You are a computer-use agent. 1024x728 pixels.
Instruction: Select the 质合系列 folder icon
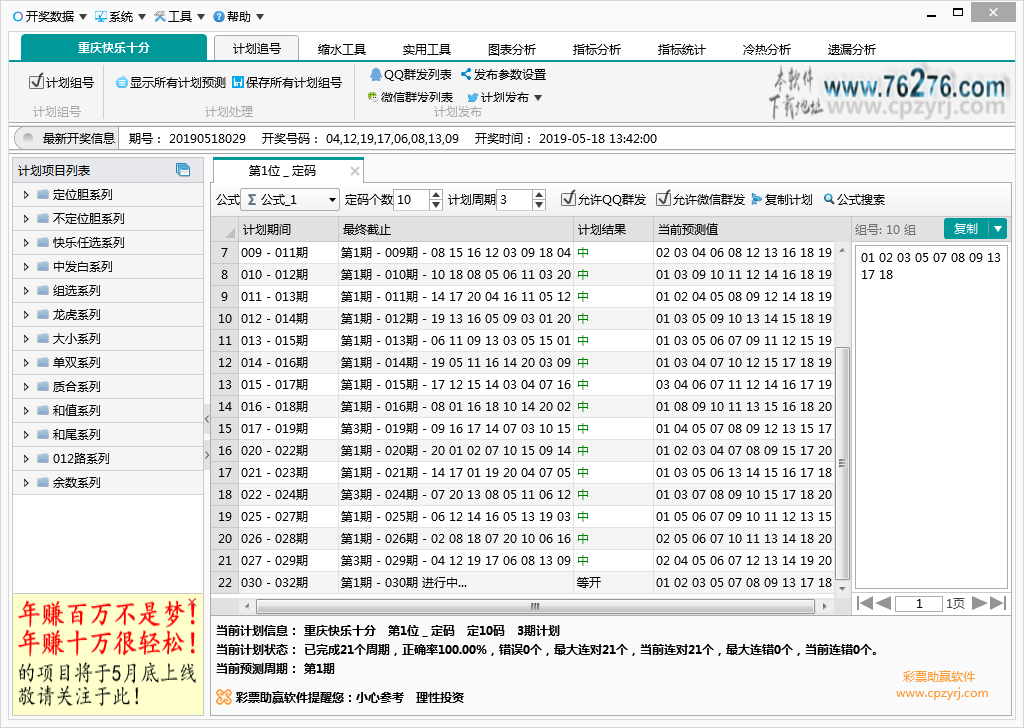click(43, 387)
